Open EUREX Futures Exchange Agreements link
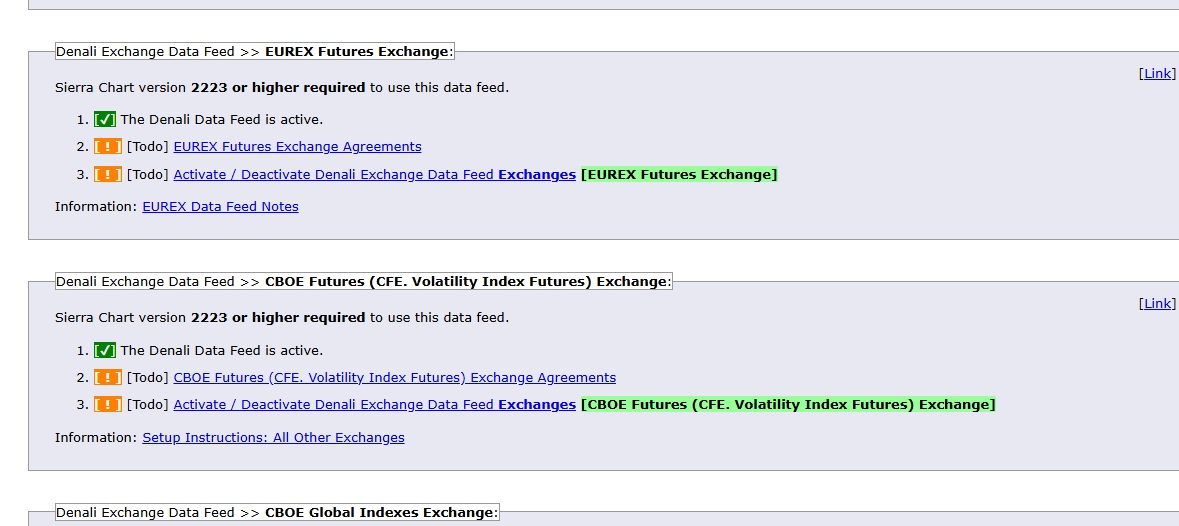Viewport: 1179px width, 526px height. point(297,147)
